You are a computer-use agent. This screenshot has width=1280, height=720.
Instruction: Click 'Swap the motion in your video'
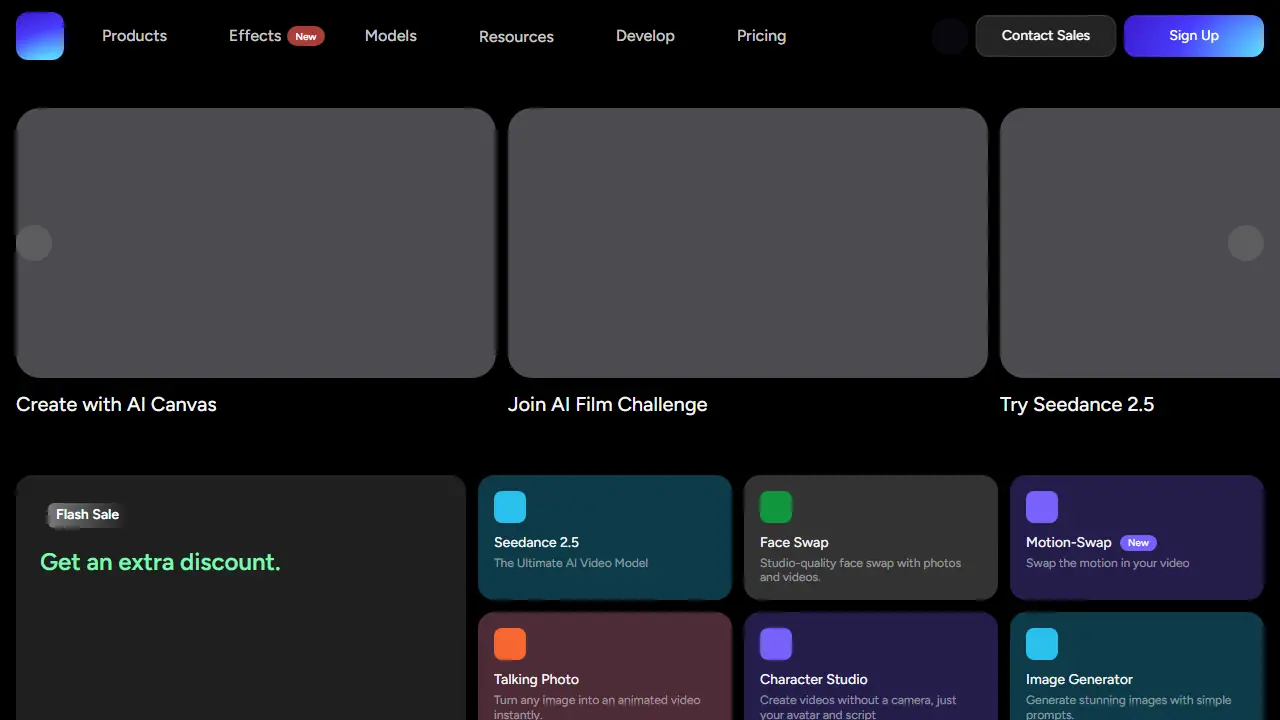point(1107,563)
